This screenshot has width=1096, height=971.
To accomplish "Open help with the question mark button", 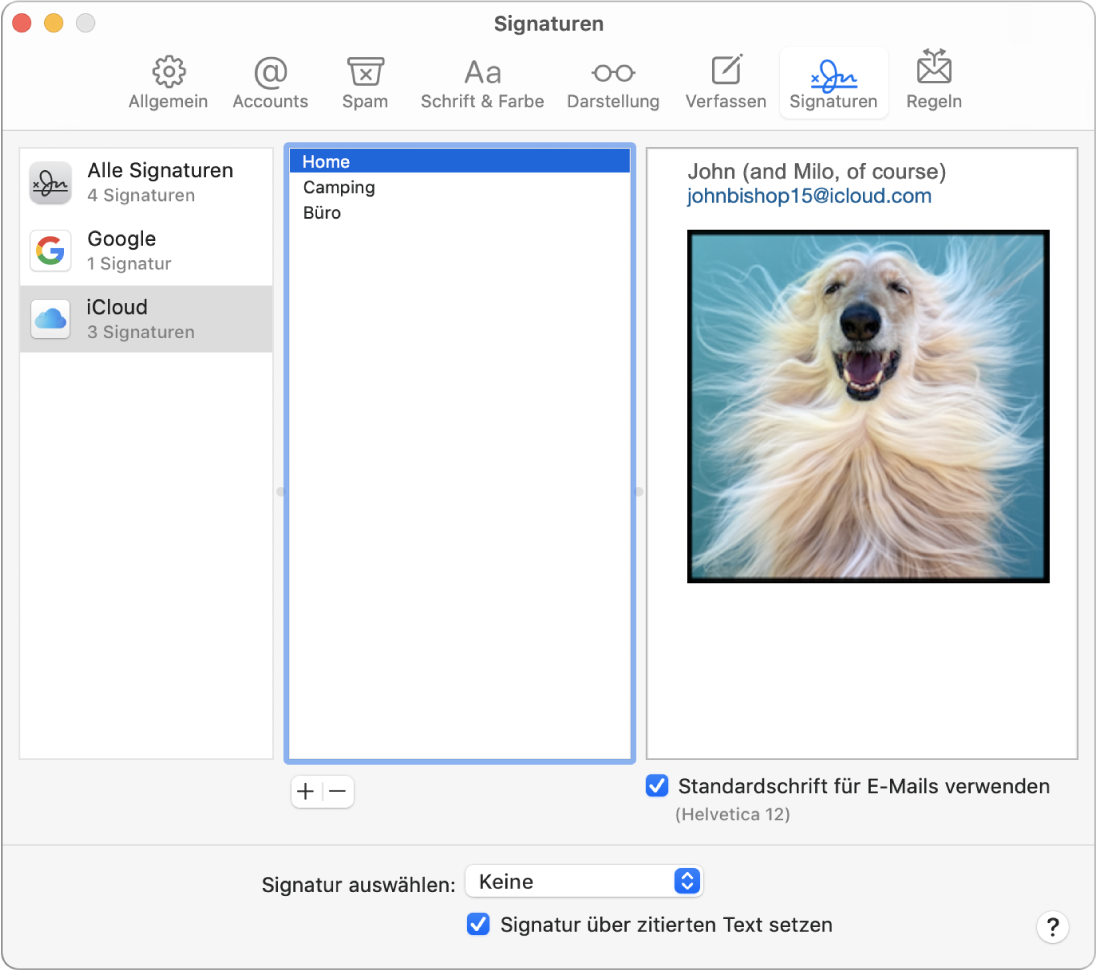I will point(1053,928).
